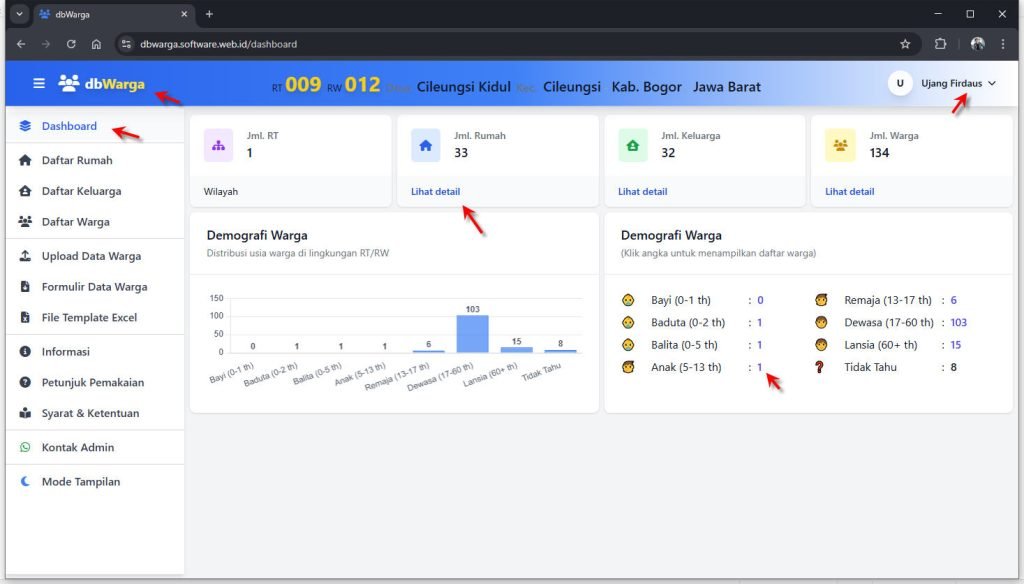Click the yellow Jml. Warga people icon

click(x=840, y=145)
